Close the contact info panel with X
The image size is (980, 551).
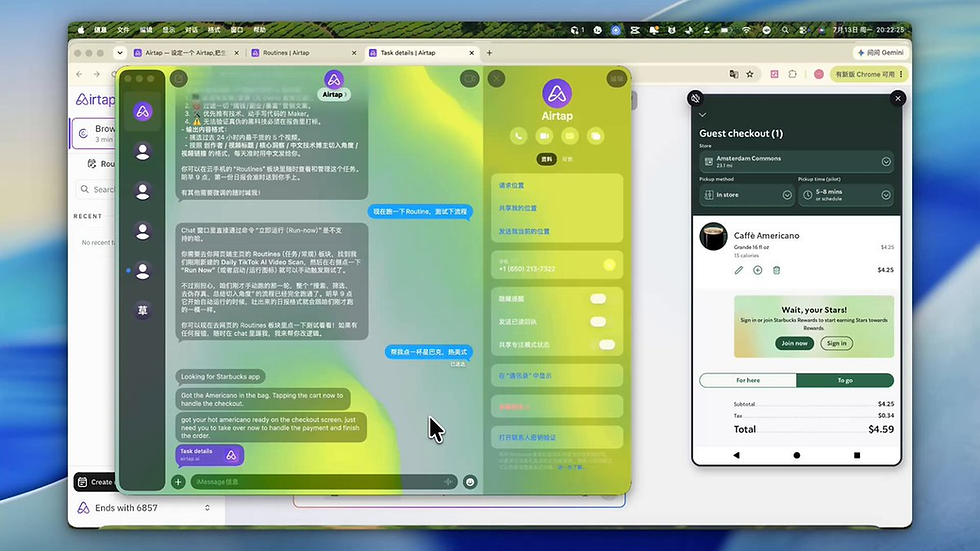click(x=496, y=79)
